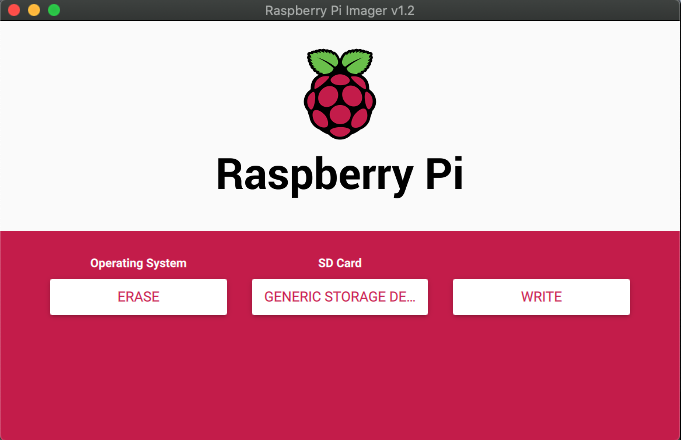Close the window with the red button

pyautogui.click(x=14, y=10)
